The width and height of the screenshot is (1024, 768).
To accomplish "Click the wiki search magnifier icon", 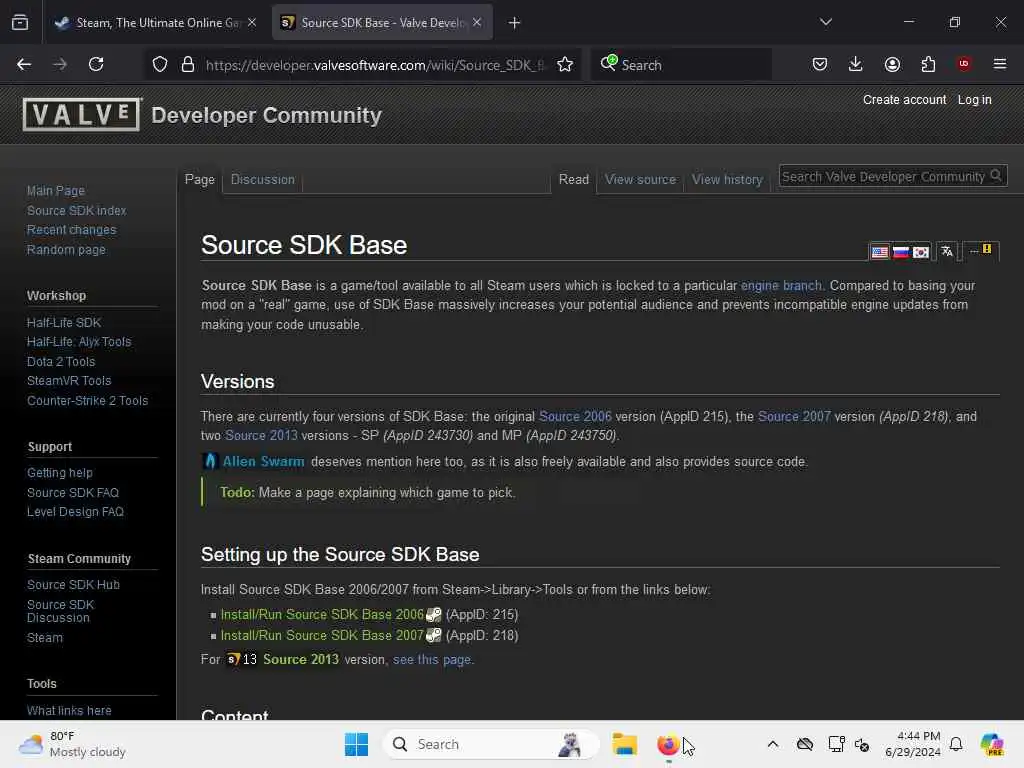I will click(x=996, y=176).
